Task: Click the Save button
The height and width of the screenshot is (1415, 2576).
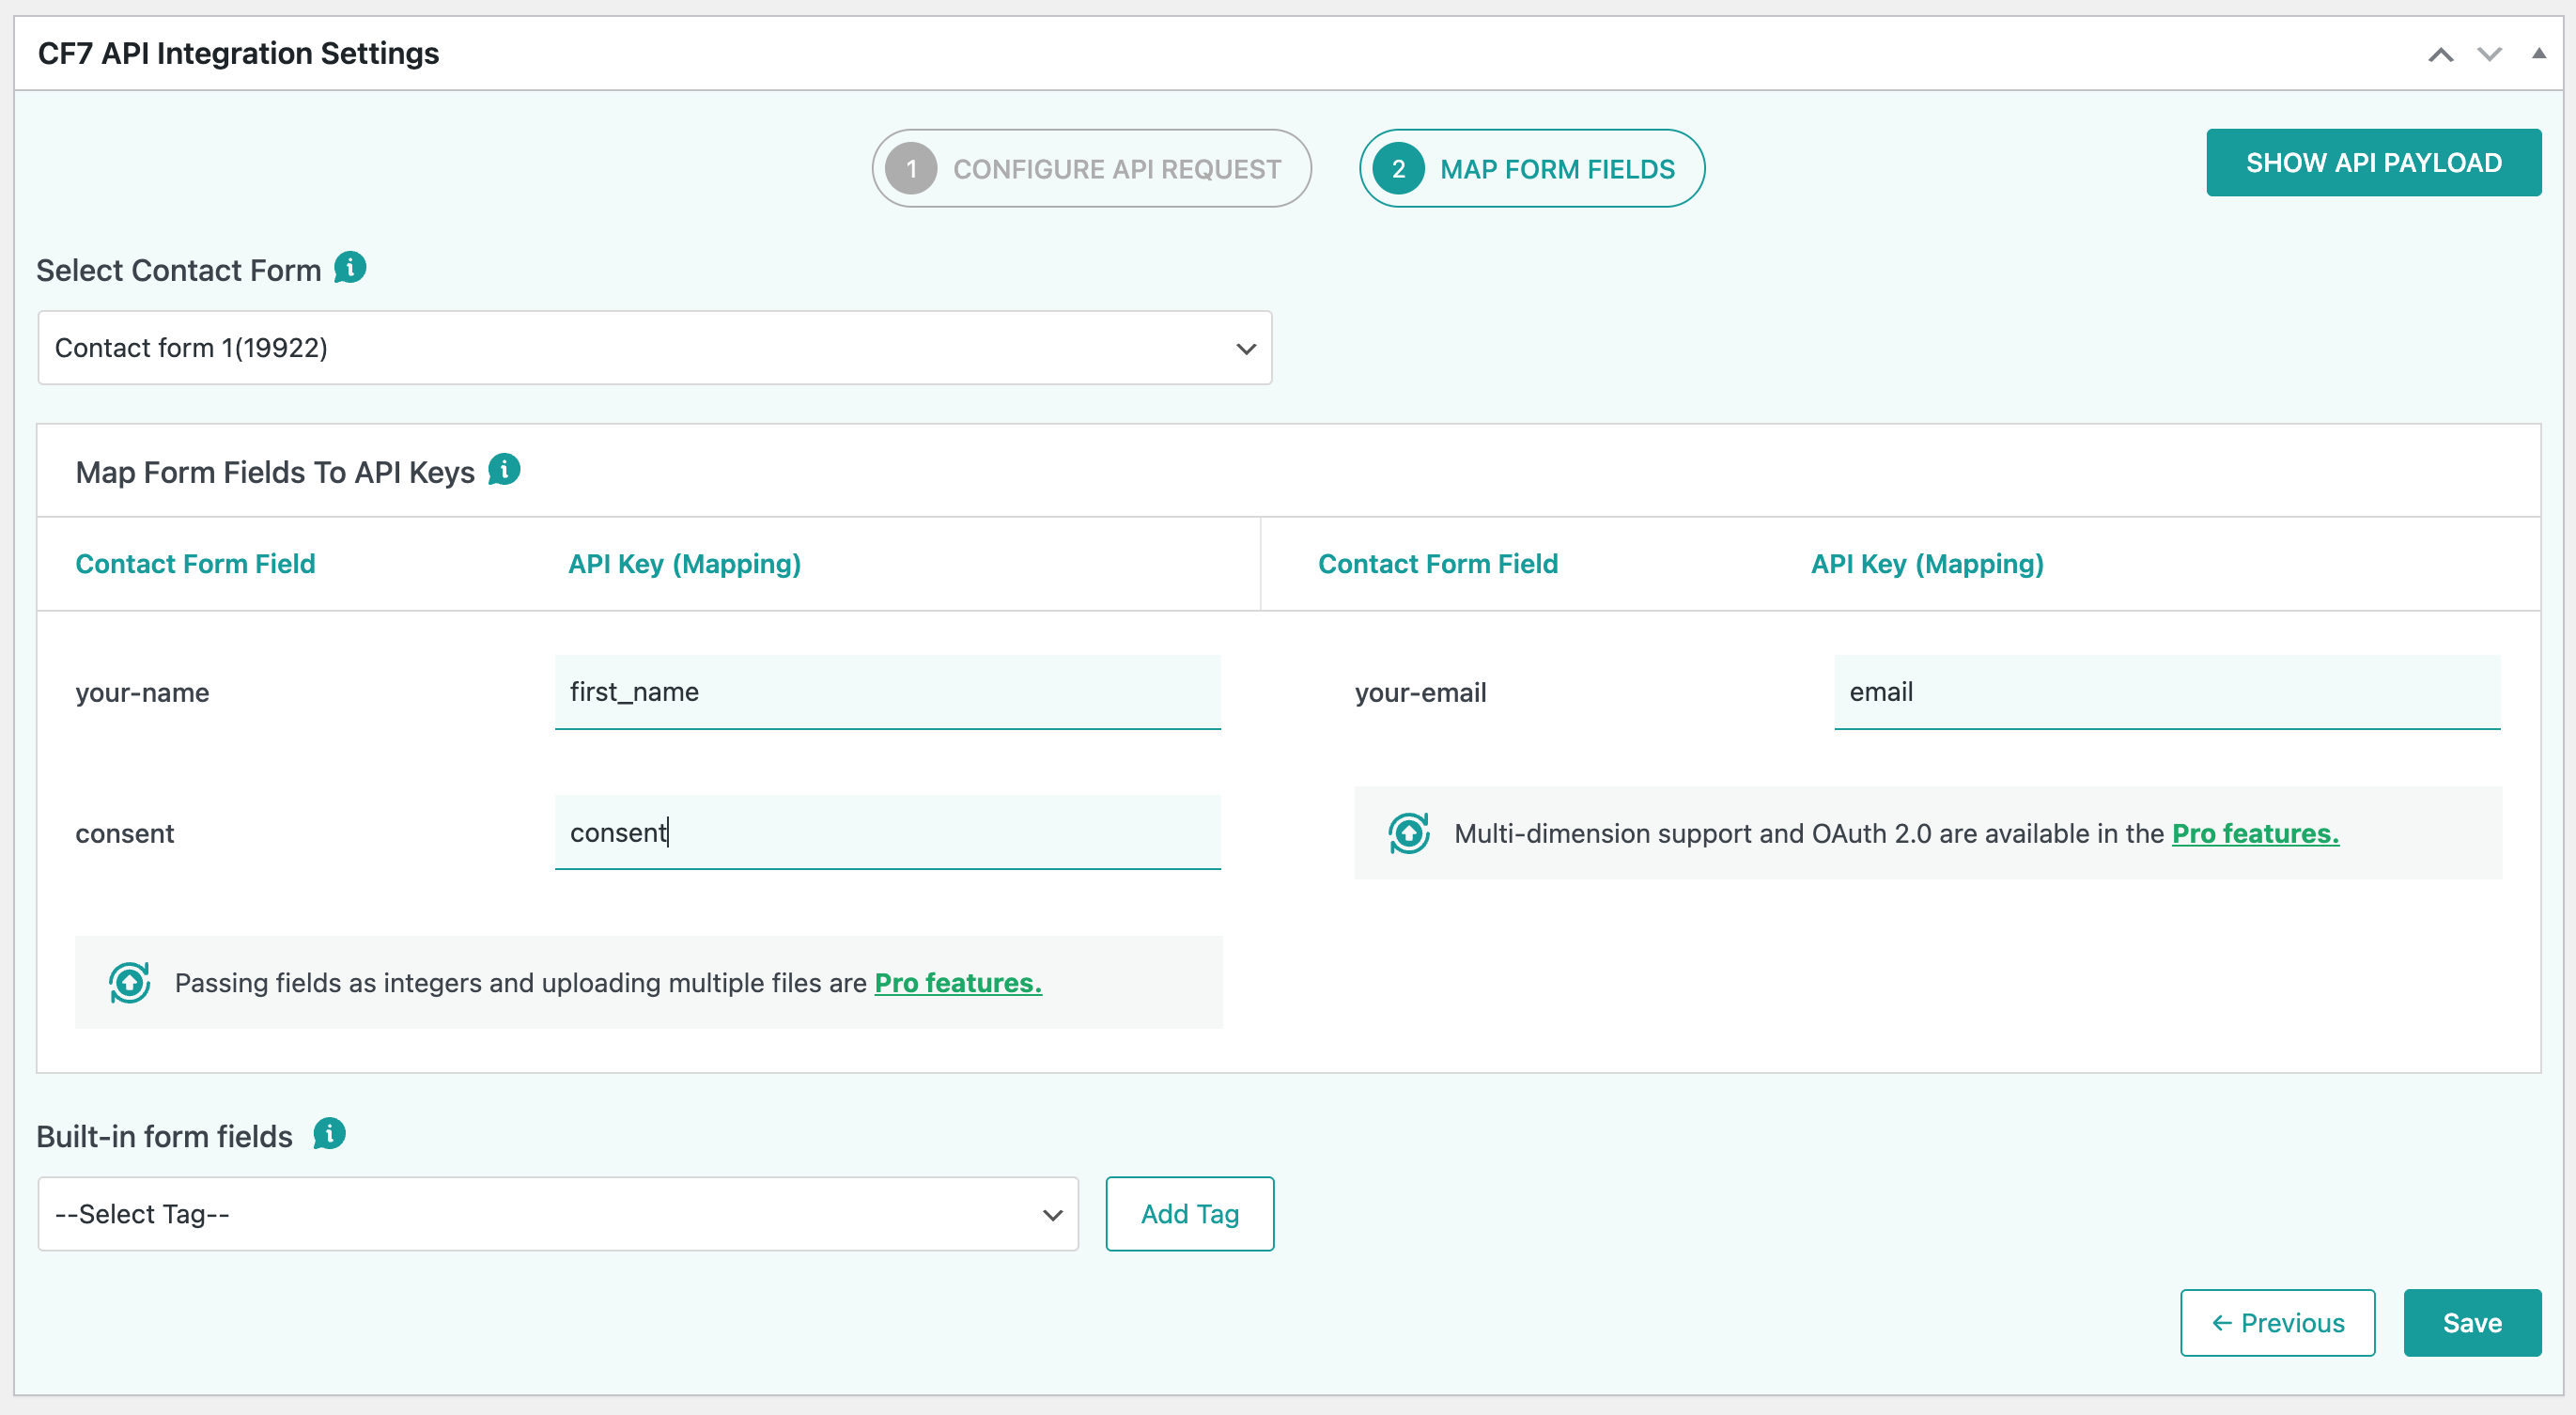Action: [x=2471, y=1323]
